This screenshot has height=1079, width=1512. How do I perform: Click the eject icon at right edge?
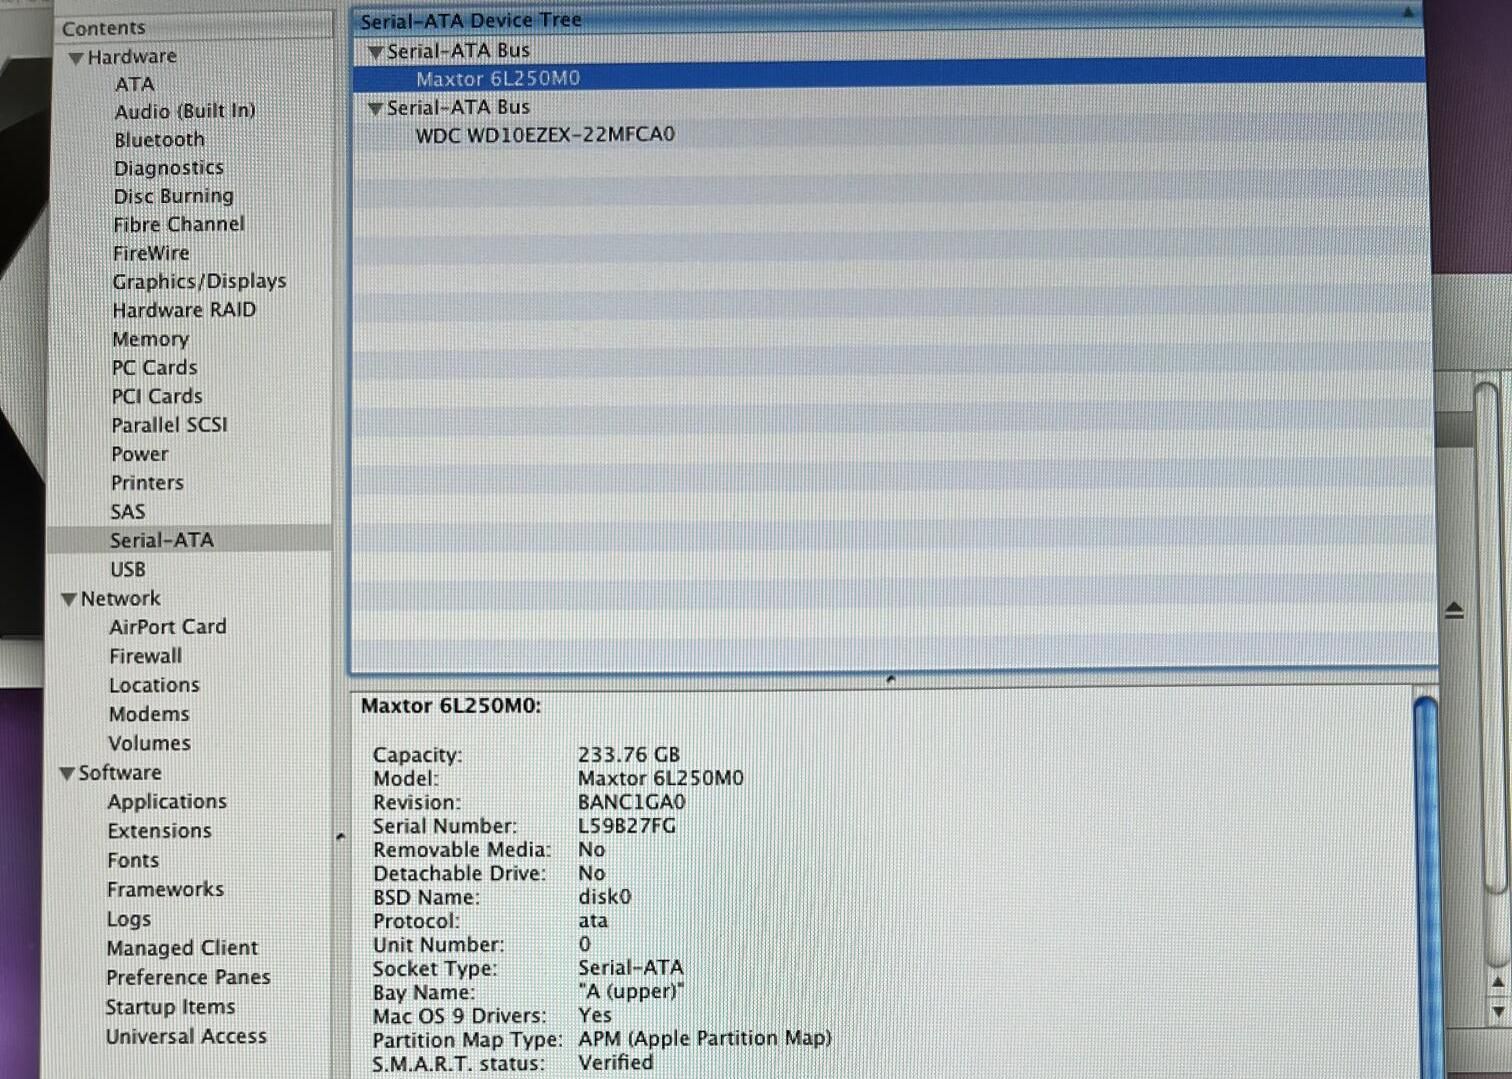pyautogui.click(x=1455, y=610)
